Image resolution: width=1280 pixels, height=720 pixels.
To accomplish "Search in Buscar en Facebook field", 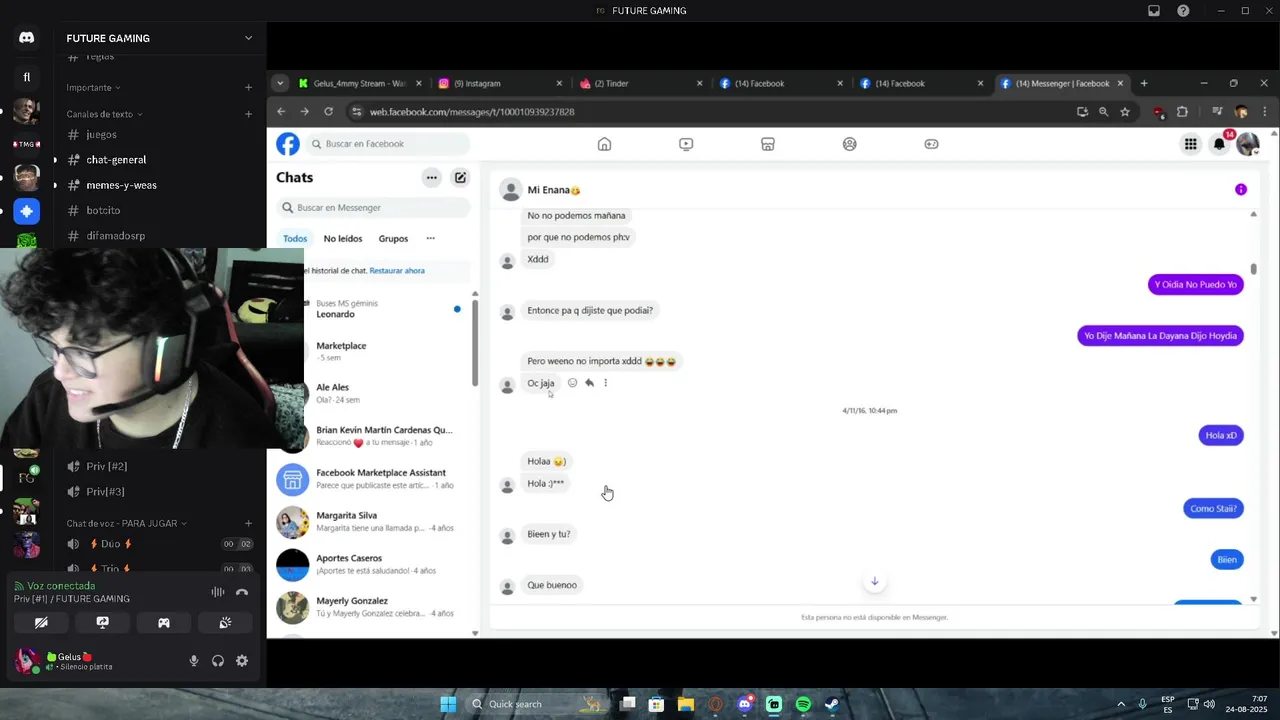I will [x=387, y=144].
